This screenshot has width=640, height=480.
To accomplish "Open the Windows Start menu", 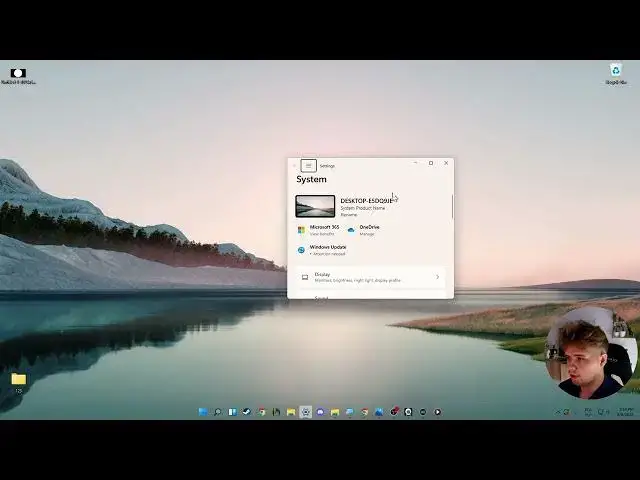I will tap(203, 412).
